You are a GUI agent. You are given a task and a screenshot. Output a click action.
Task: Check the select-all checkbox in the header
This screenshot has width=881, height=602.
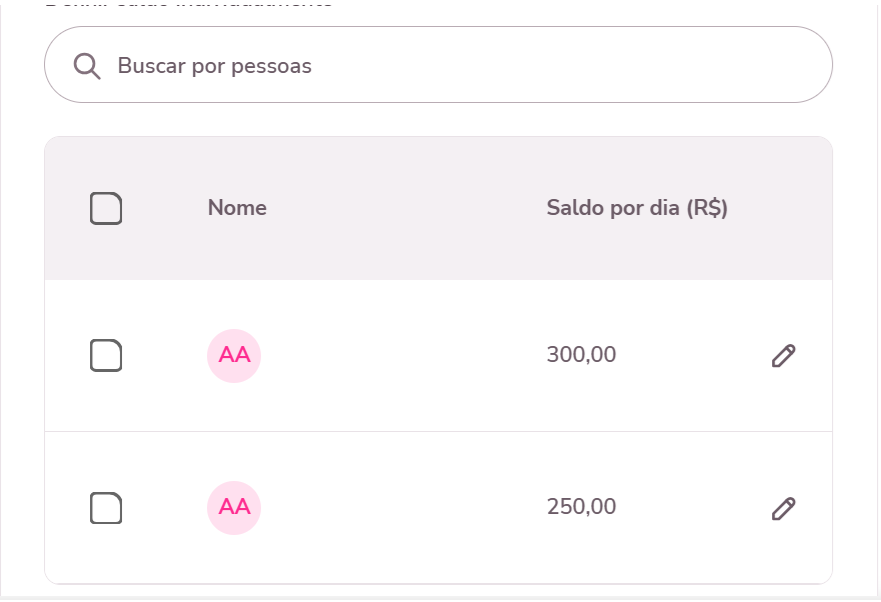[x=106, y=208]
